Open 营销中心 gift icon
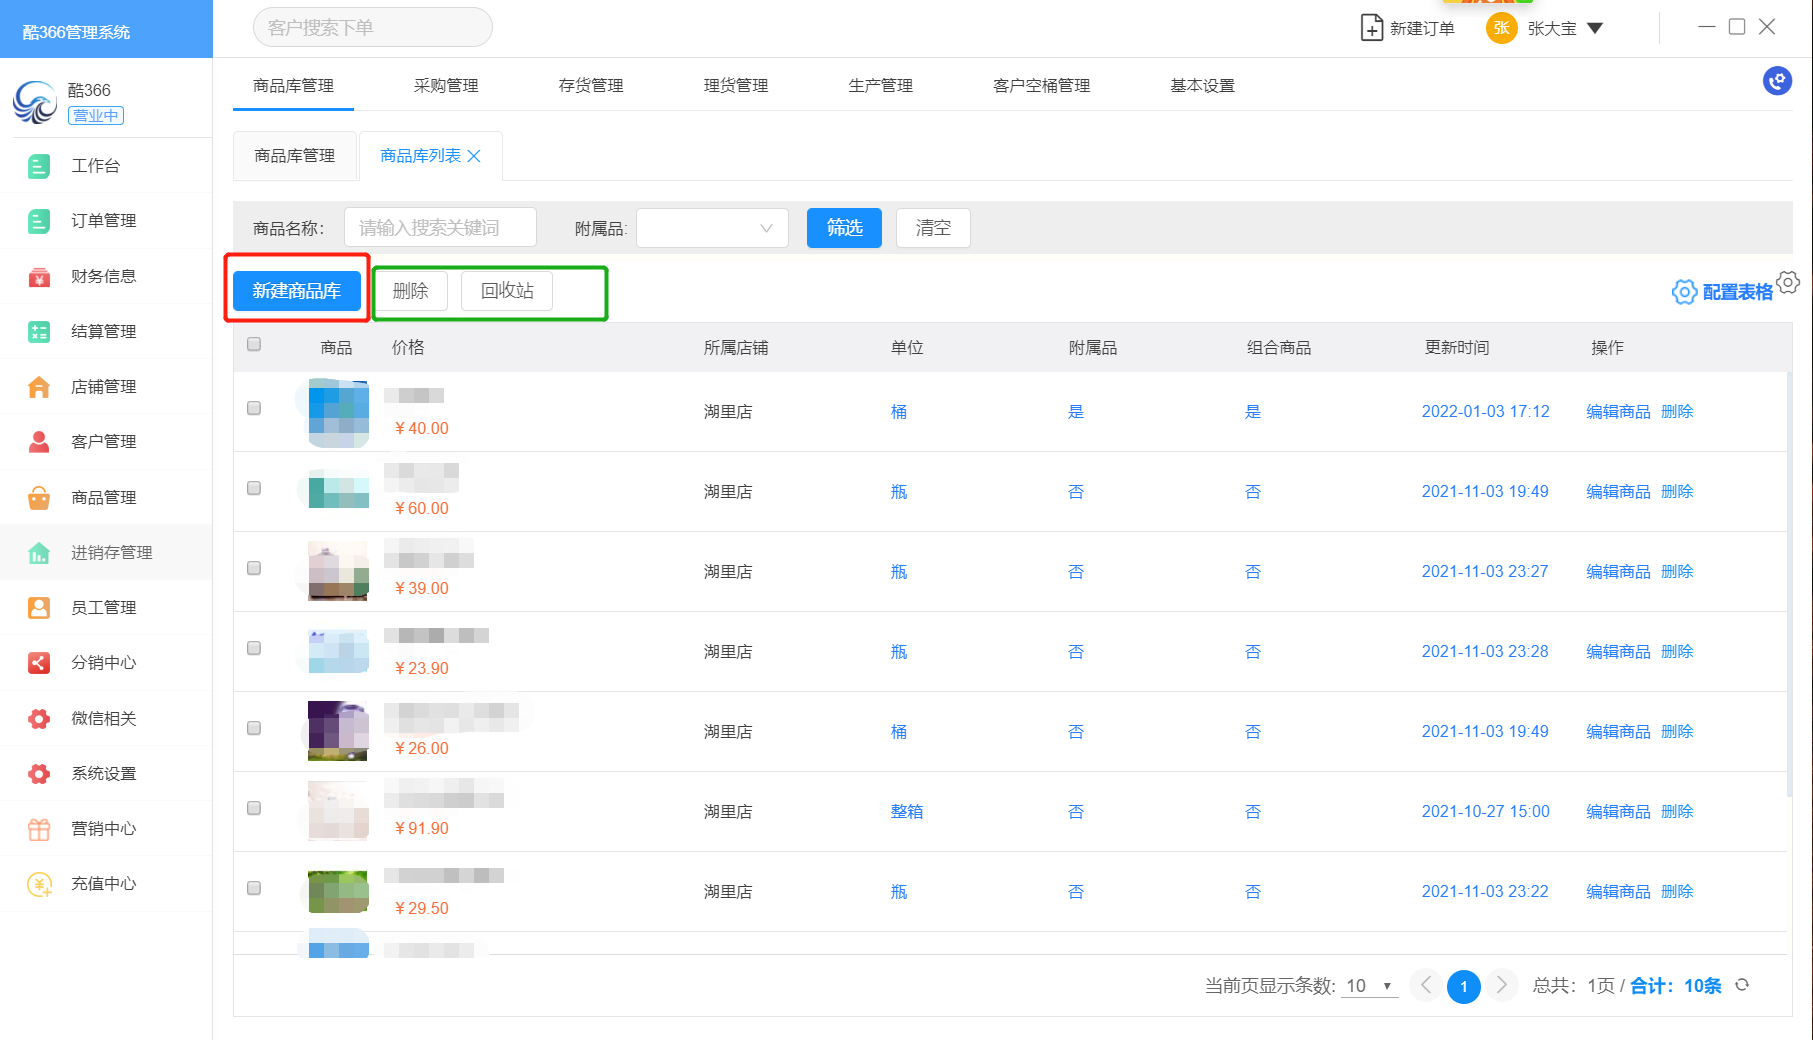 [x=39, y=829]
